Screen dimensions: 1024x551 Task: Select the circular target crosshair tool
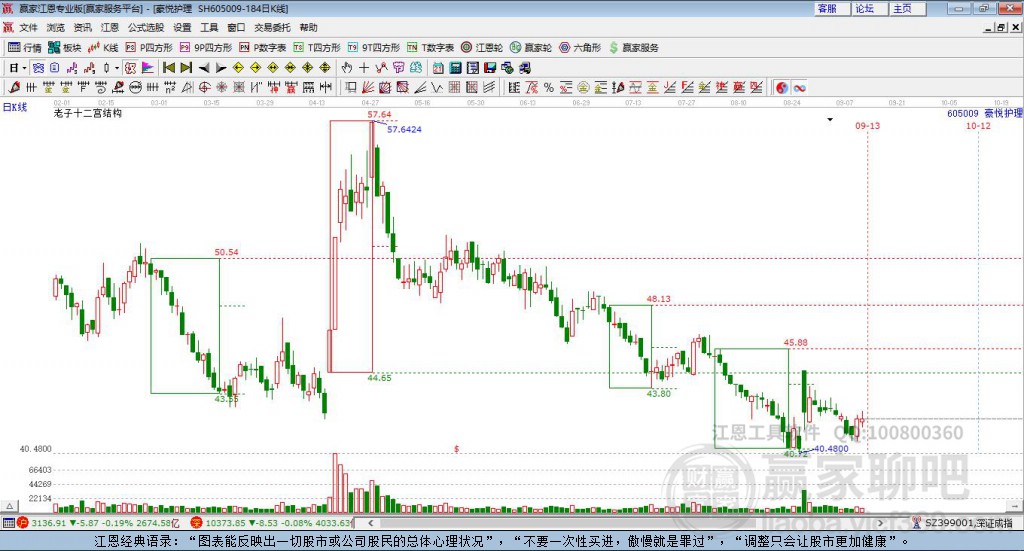coord(204,87)
